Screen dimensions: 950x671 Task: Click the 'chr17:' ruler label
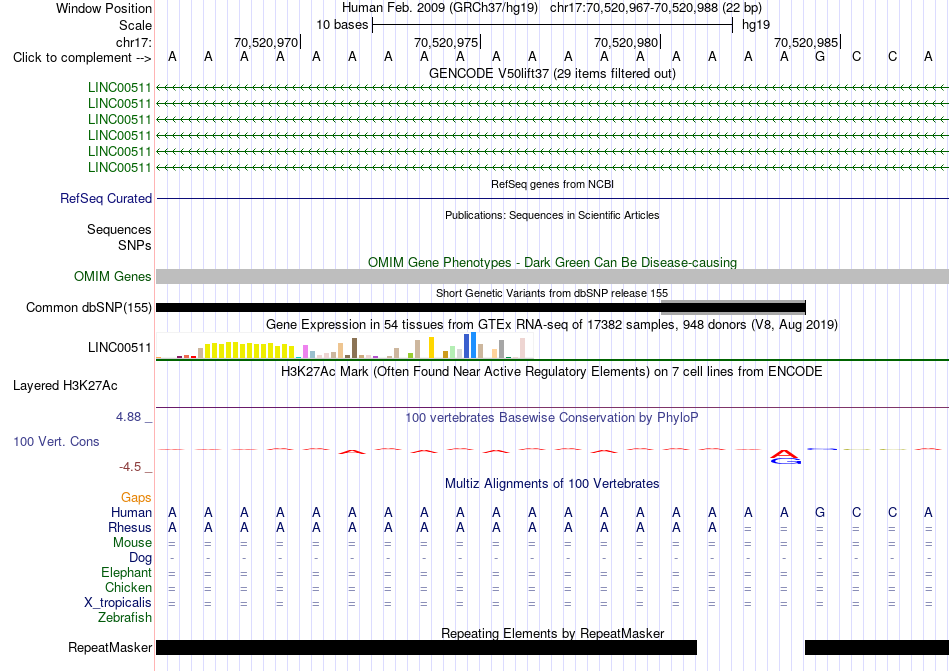coord(134,42)
